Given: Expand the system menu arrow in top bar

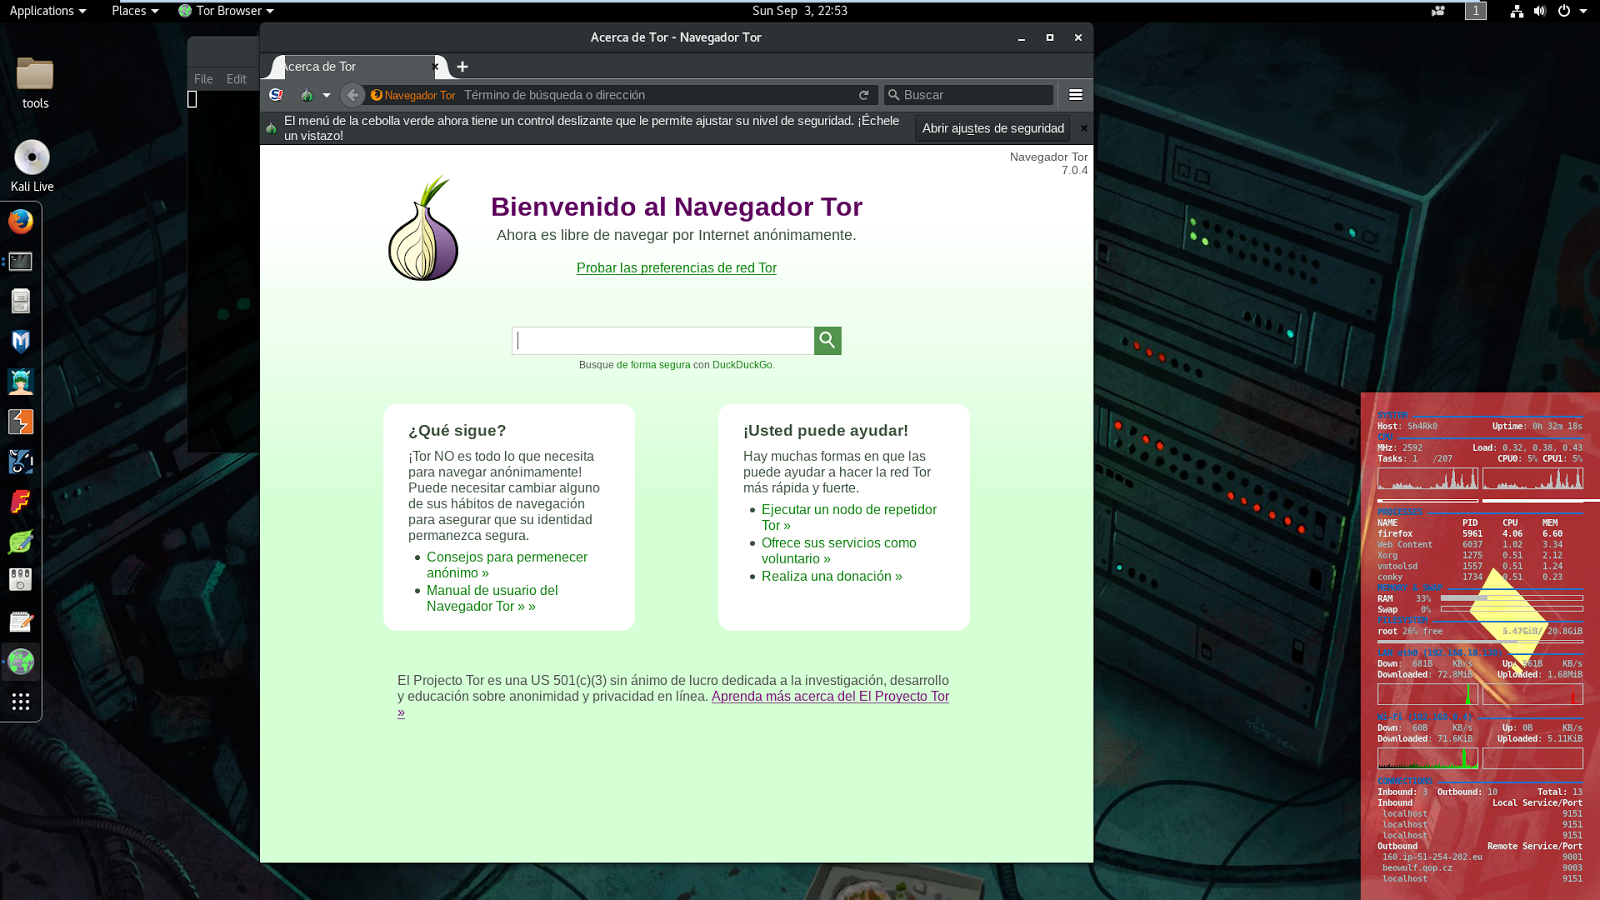Looking at the screenshot, I should [x=1584, y=11].
